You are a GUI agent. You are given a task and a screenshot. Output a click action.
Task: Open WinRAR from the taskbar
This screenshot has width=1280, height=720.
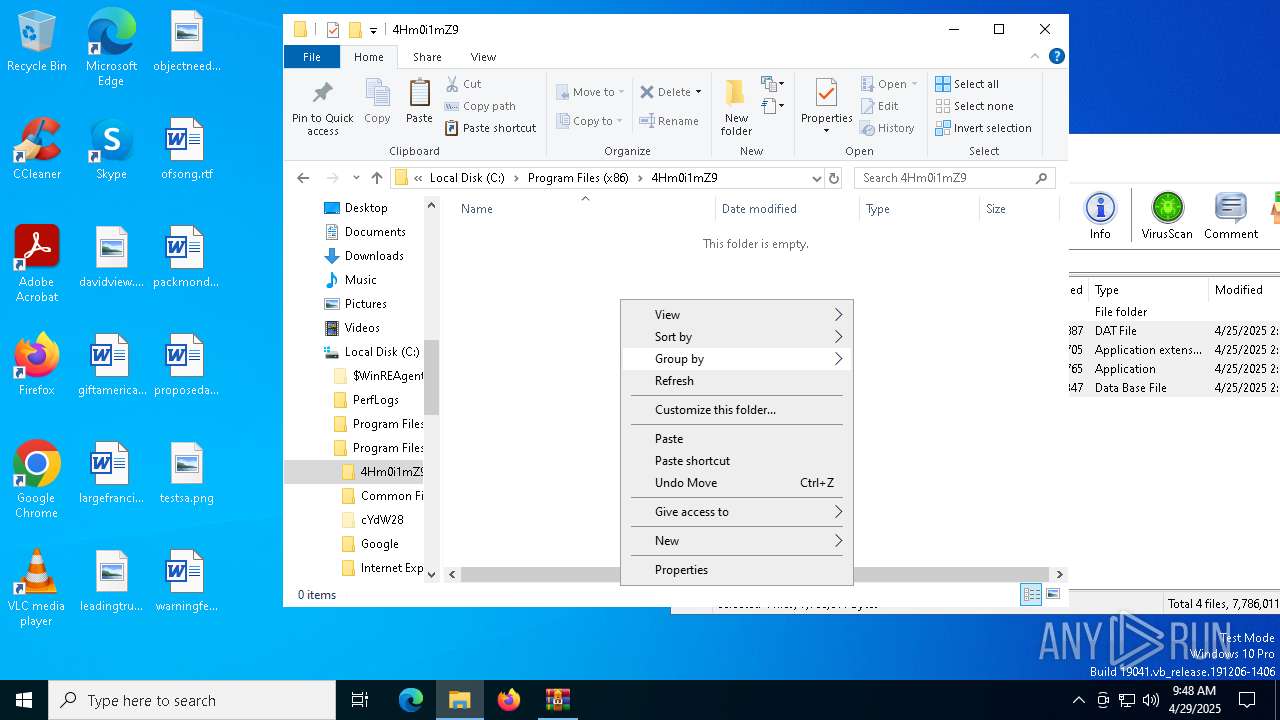coord(557,700)
